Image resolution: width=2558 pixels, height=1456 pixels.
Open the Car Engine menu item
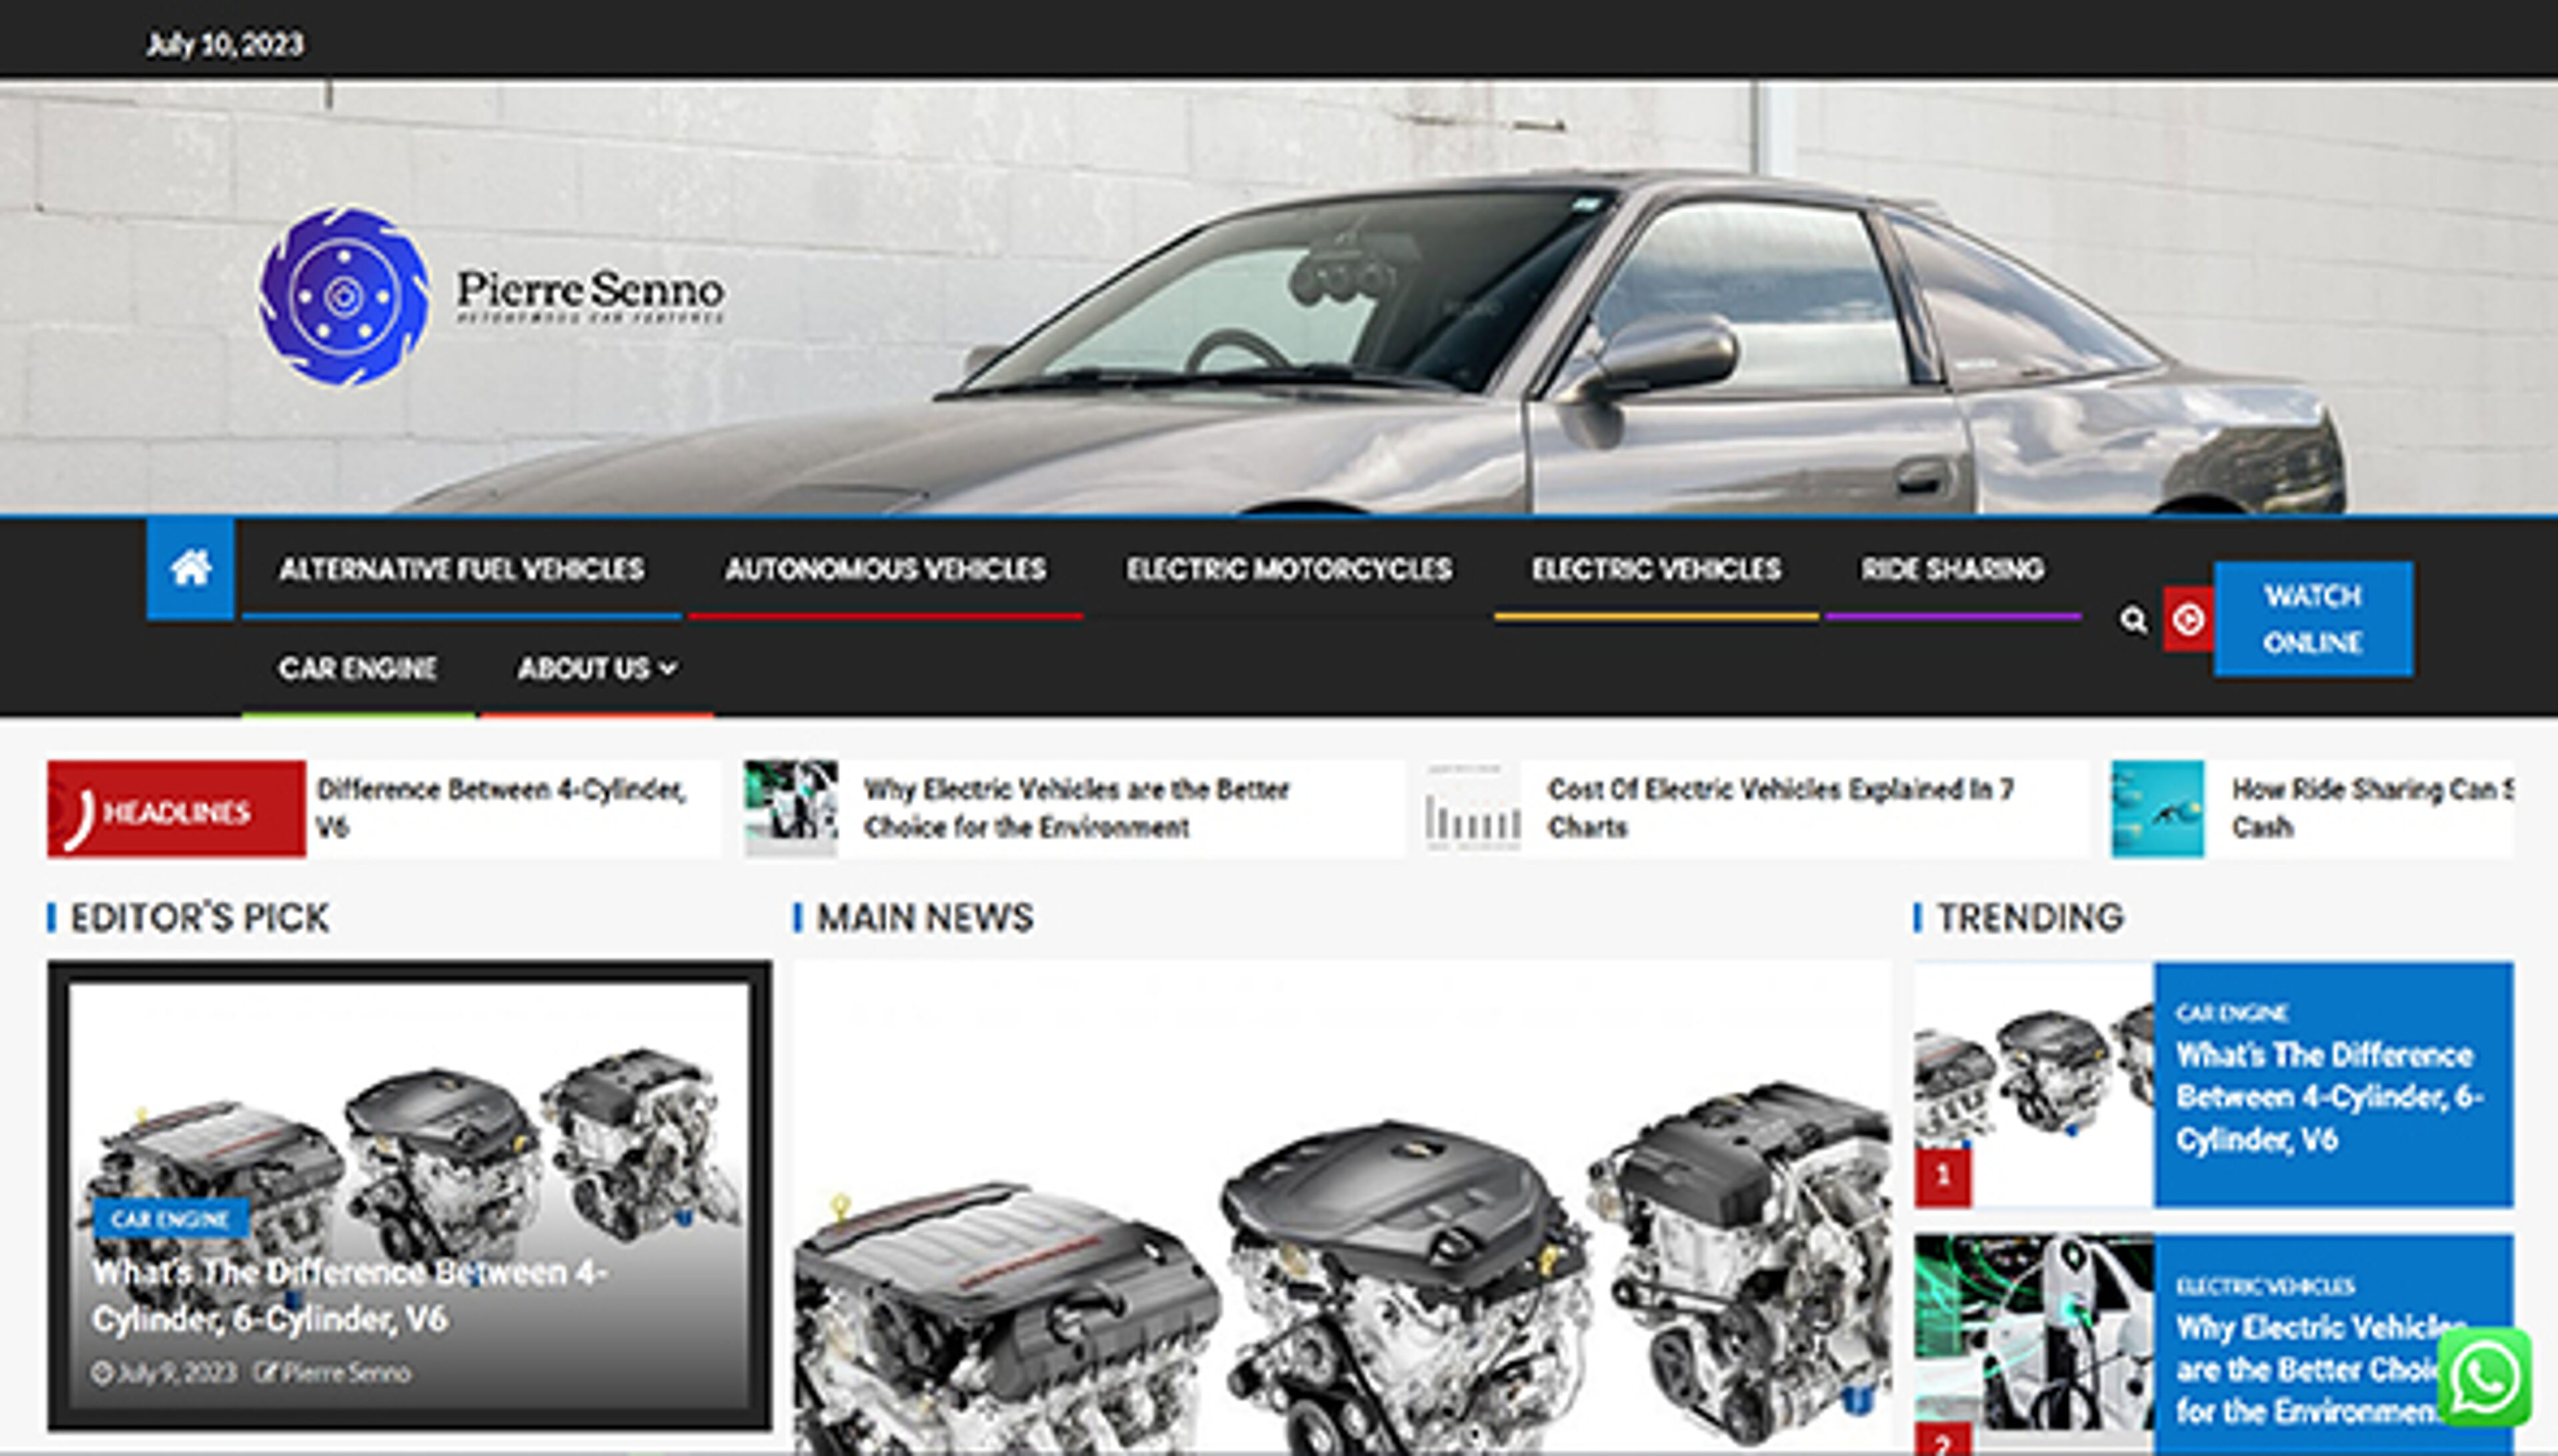357,668
